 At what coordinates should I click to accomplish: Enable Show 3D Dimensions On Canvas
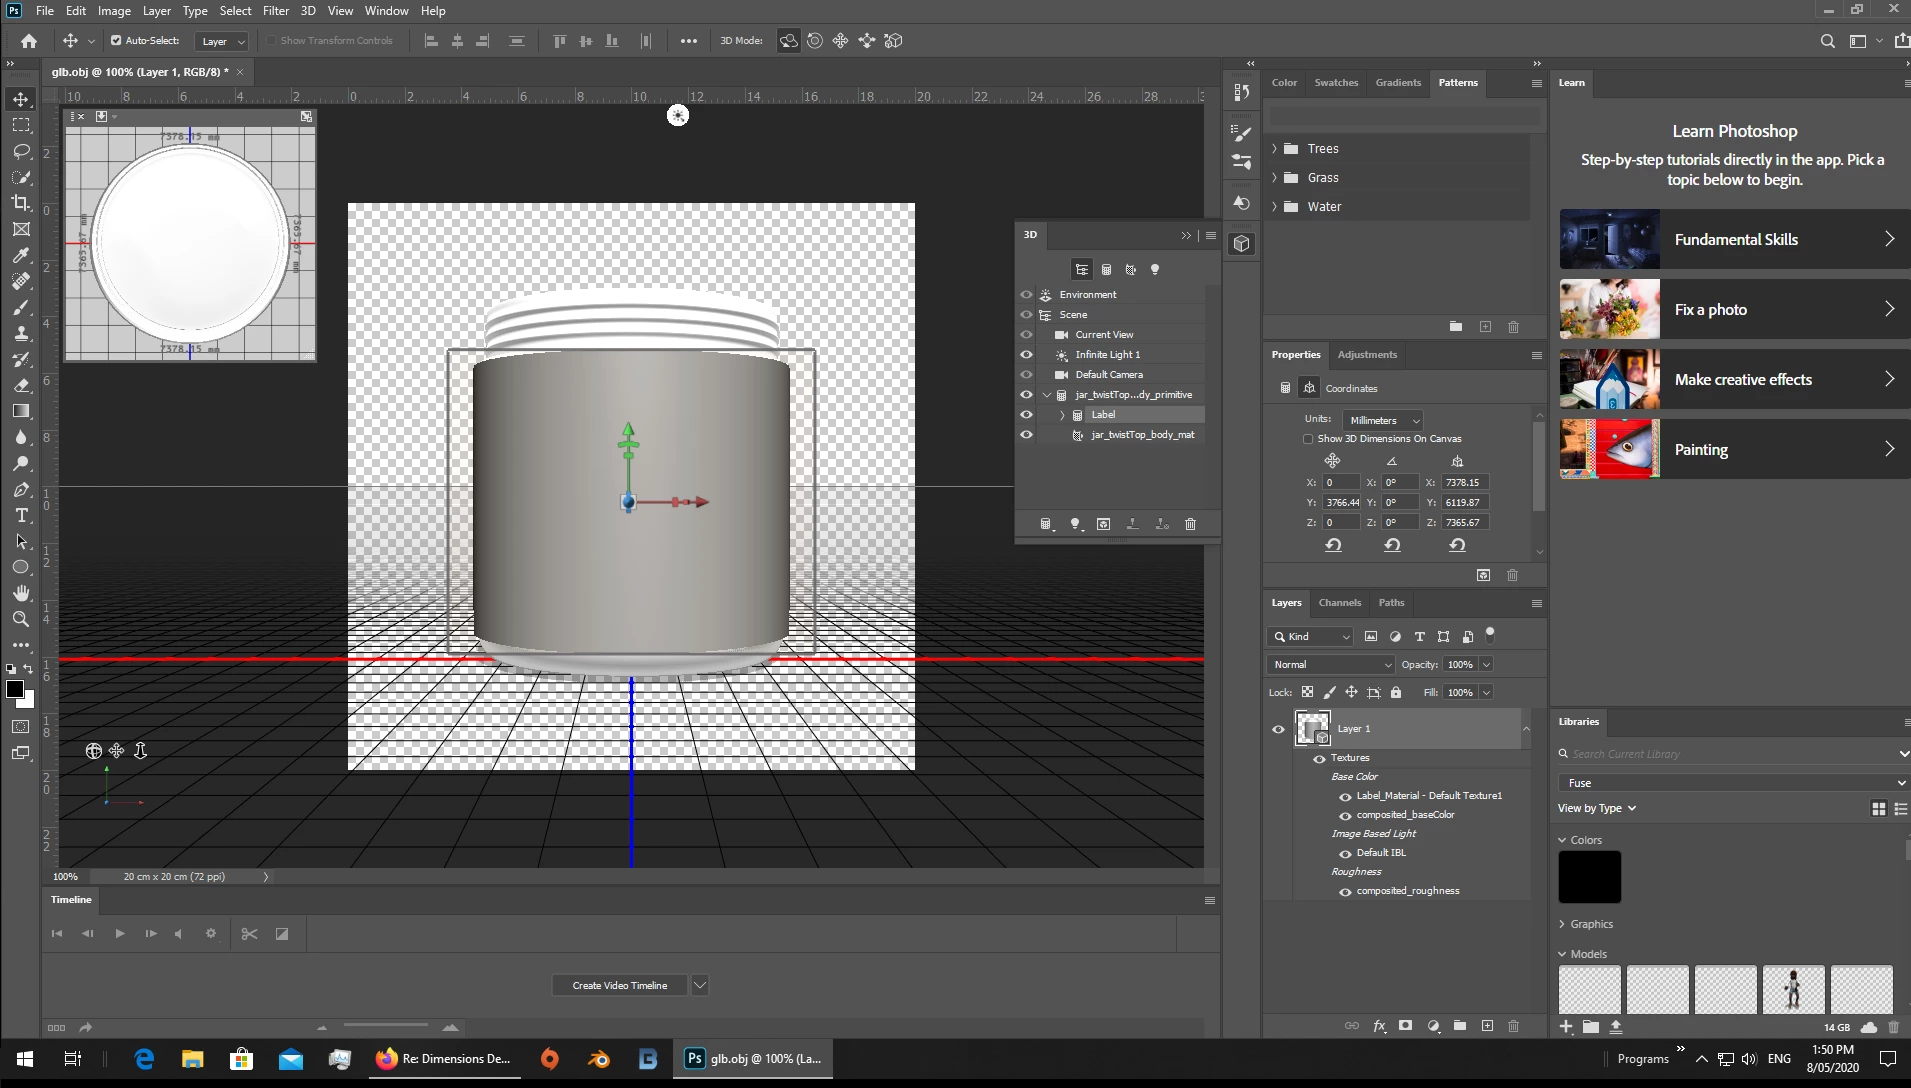click(x=1308, y=439)
